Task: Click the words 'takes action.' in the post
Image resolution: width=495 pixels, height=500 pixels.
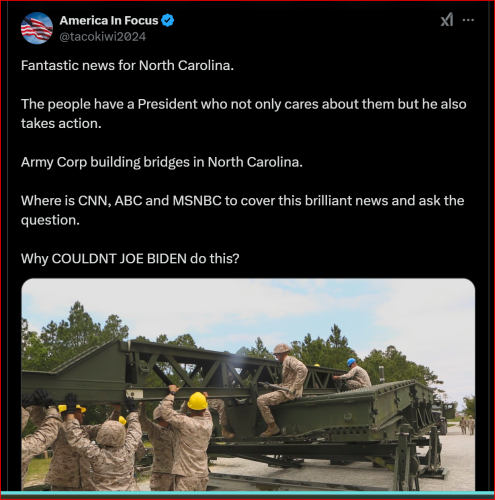Action: pos(61,124)
